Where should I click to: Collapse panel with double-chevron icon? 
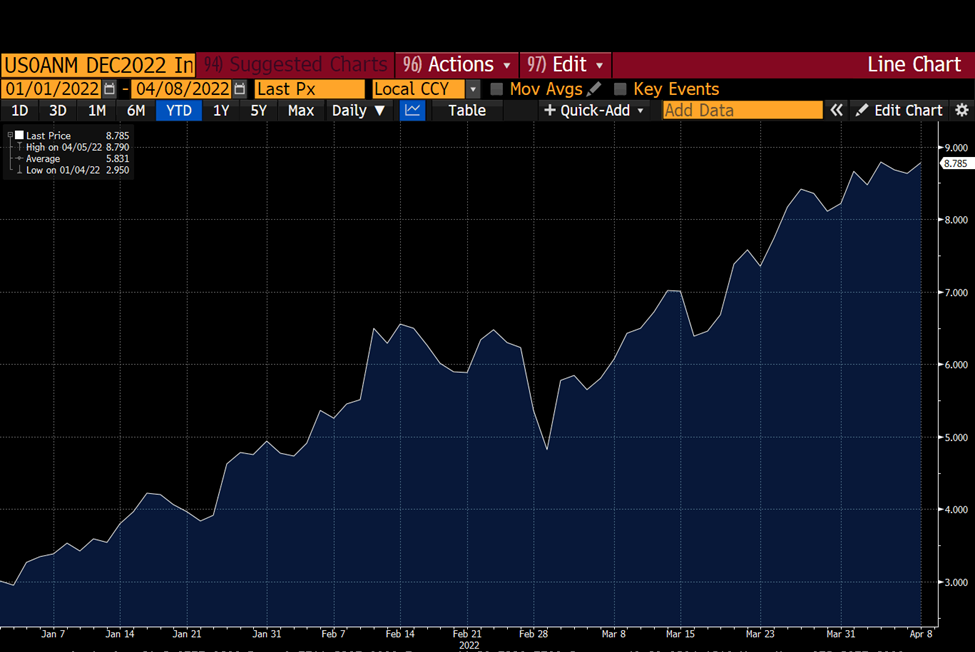(x=836, y=111)
